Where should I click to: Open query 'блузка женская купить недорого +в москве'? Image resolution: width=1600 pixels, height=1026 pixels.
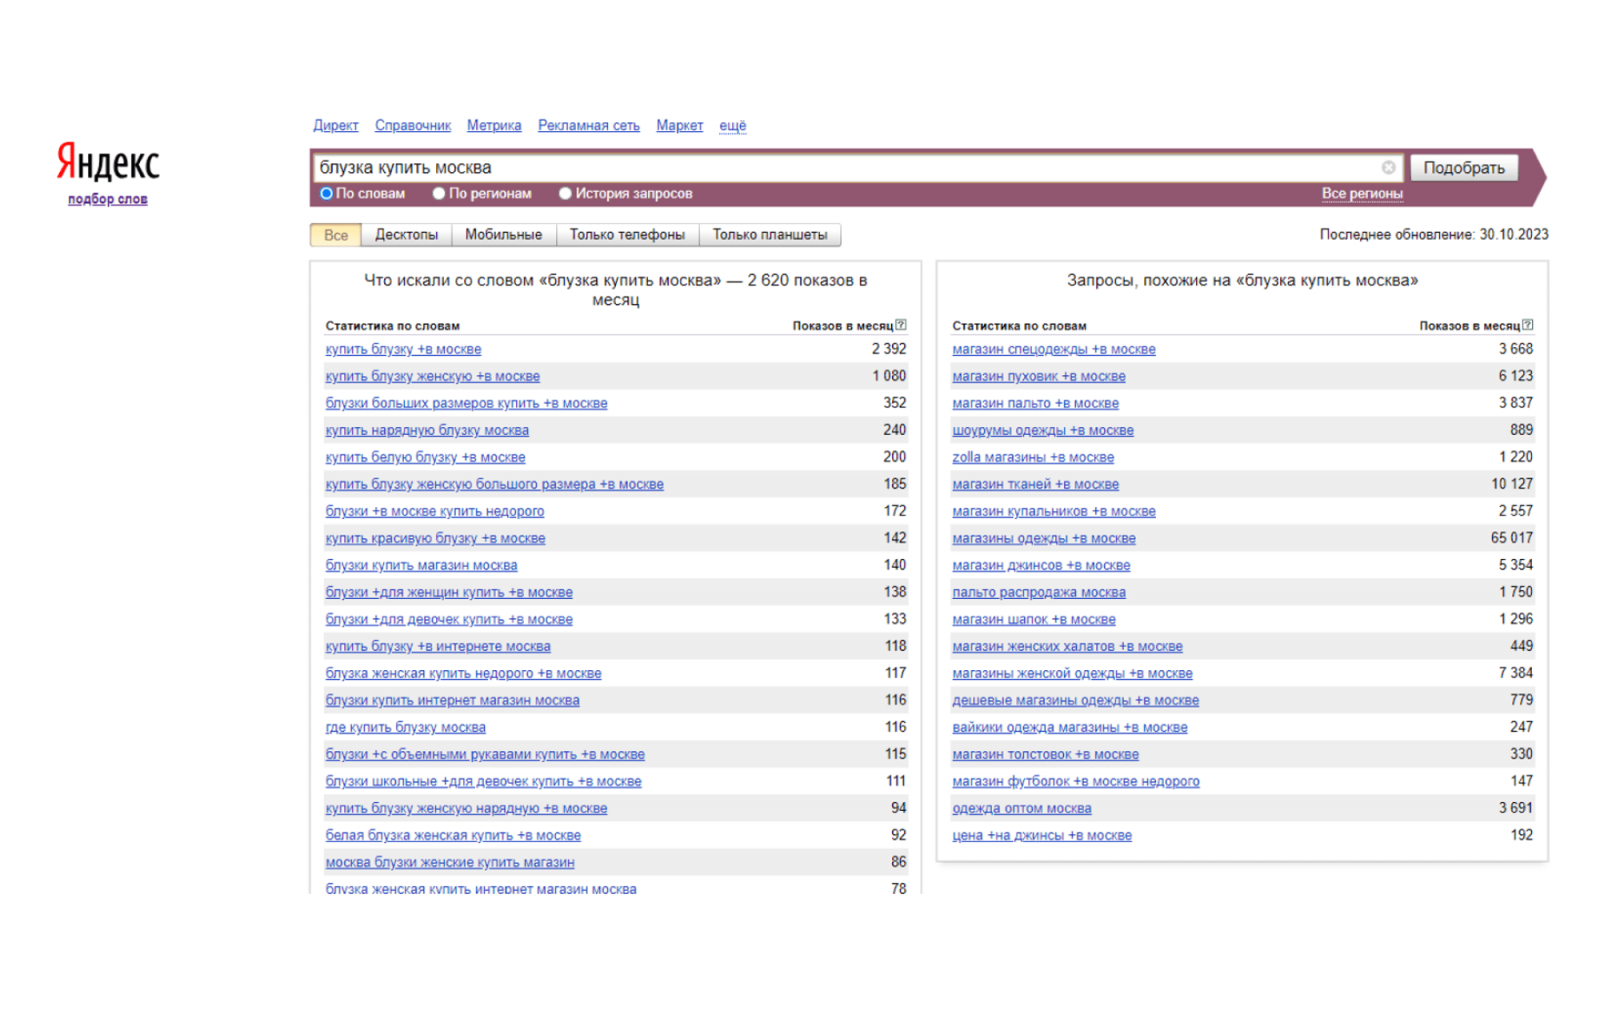(463, 674)
